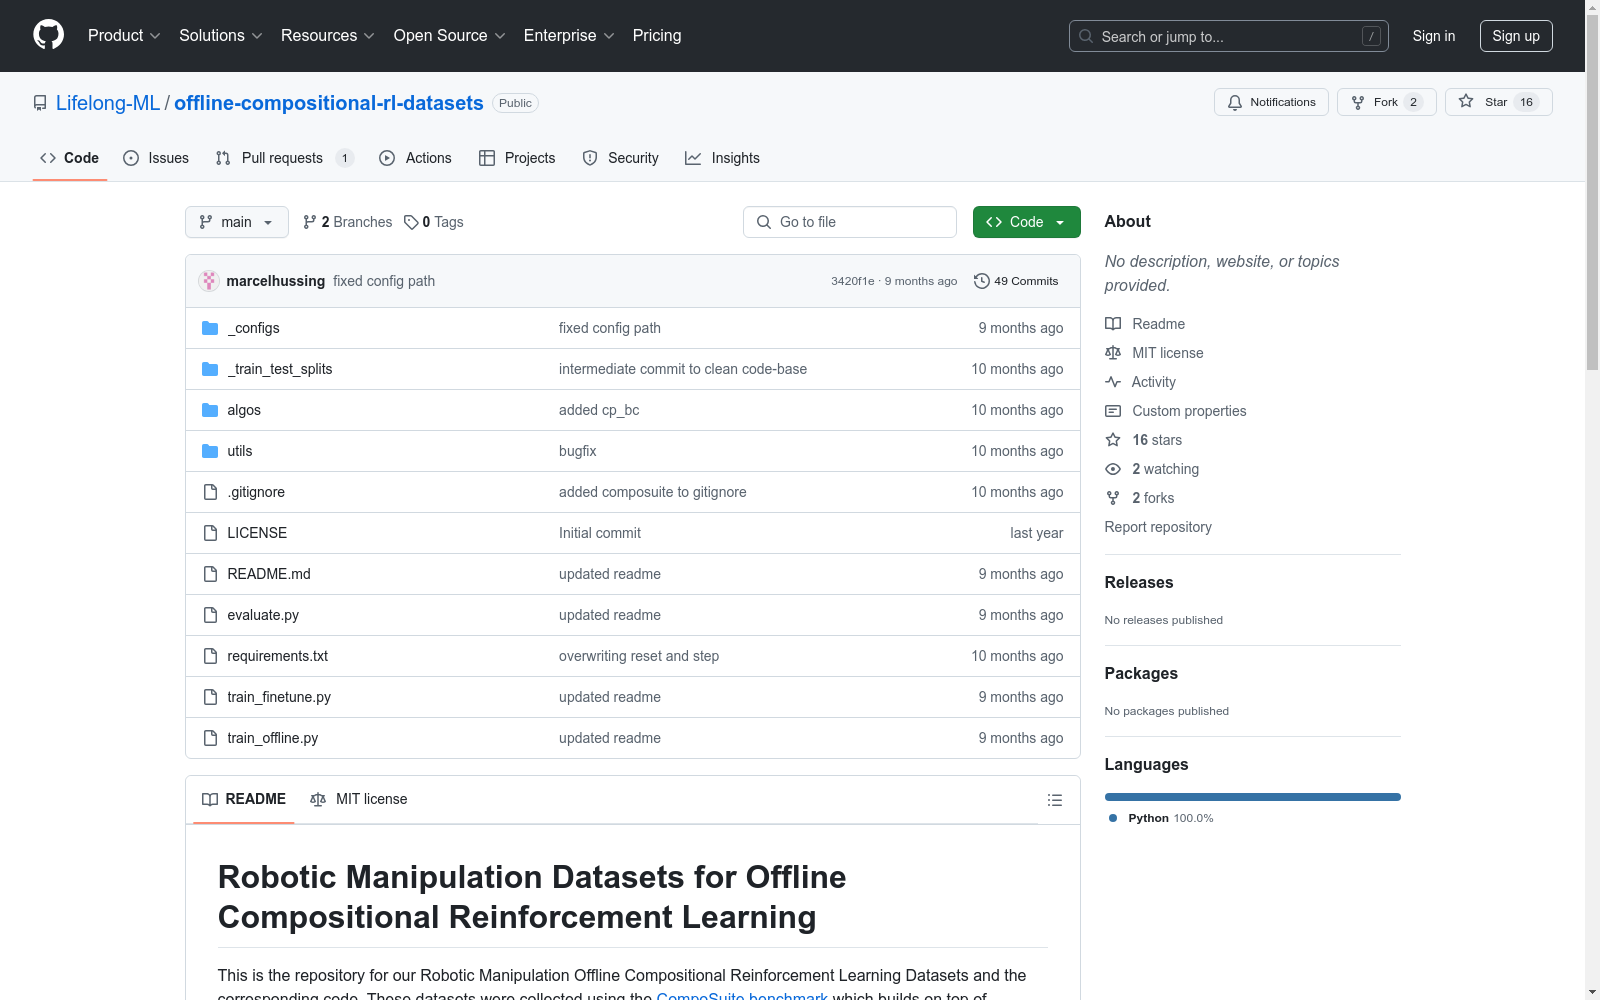1600x1000 pixels.
Task: Open the main branch selector
Action: coord(237,222)
